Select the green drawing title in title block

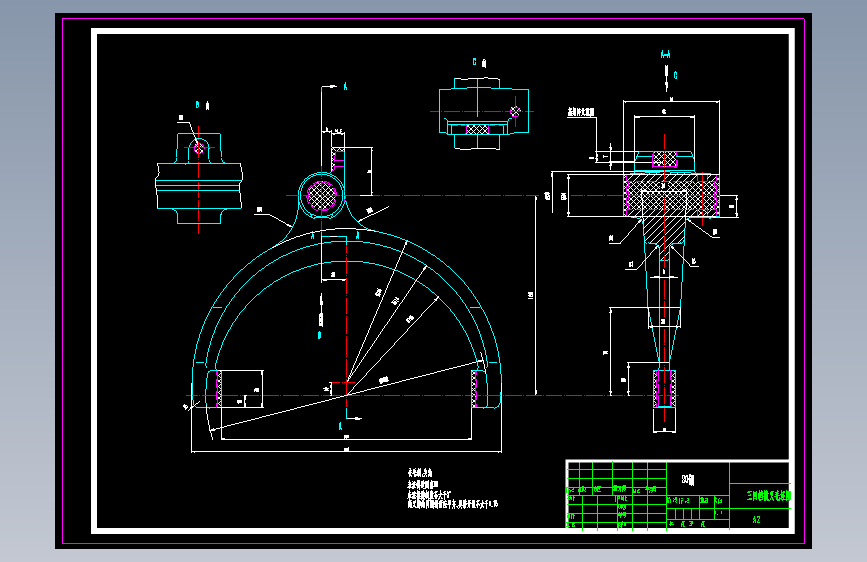[x=769, y=496]
